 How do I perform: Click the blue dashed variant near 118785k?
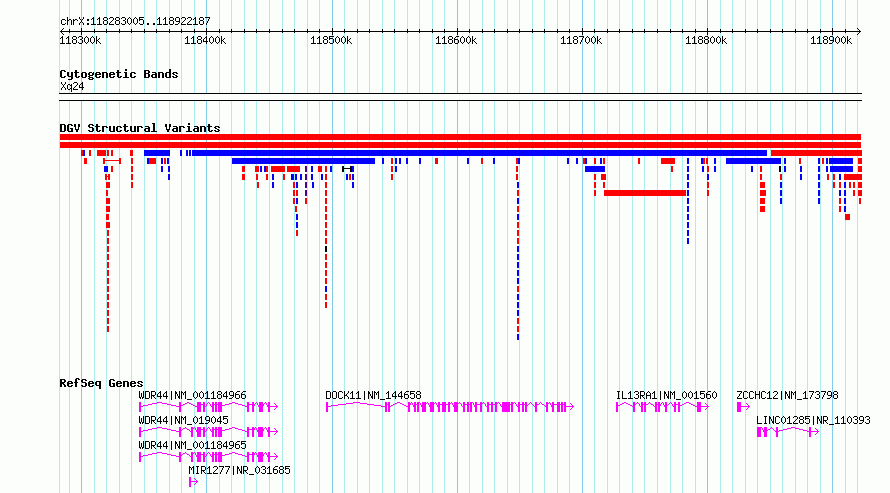688,201
